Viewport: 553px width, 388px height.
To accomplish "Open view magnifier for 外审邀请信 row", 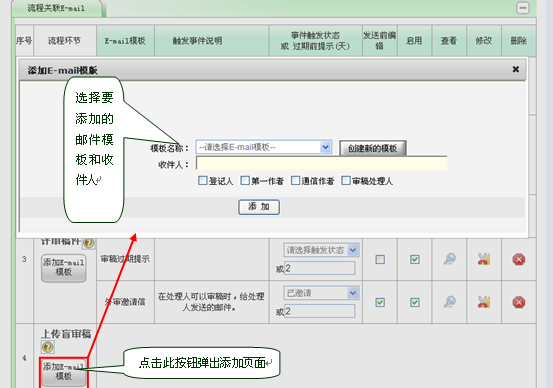I will pyautogui.click(x=449, y=302).
